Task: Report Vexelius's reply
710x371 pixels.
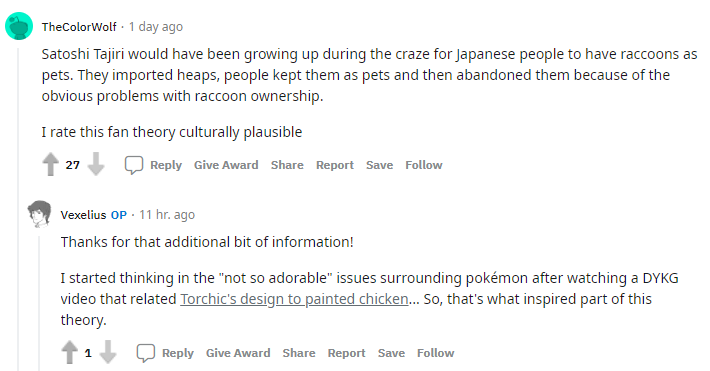Action: (x=346, y=353)
